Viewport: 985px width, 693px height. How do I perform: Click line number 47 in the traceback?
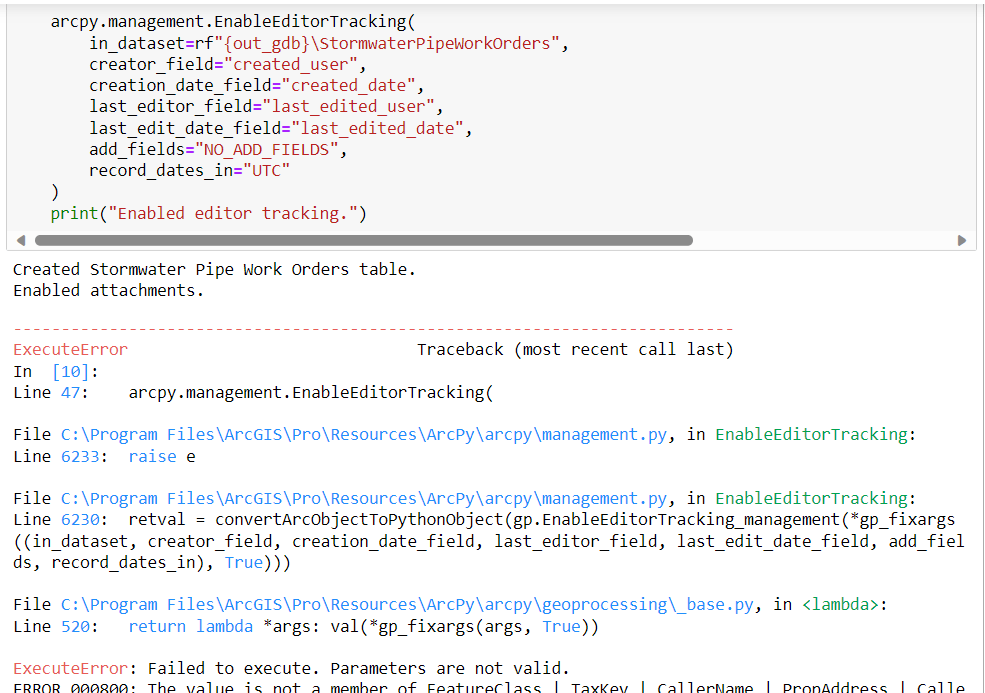pyautogui.click(x=70, y=392)
